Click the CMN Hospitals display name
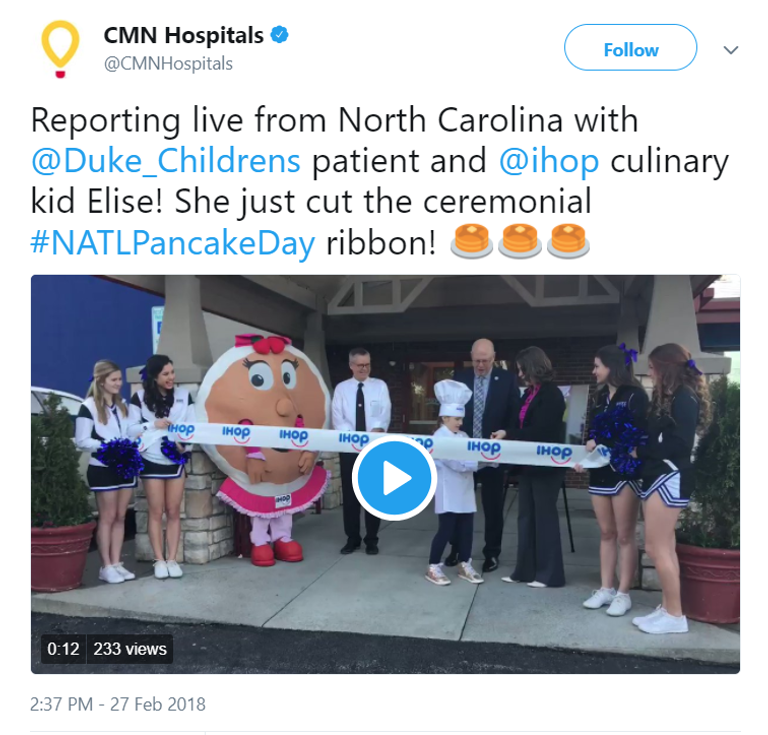 point(184,35)
